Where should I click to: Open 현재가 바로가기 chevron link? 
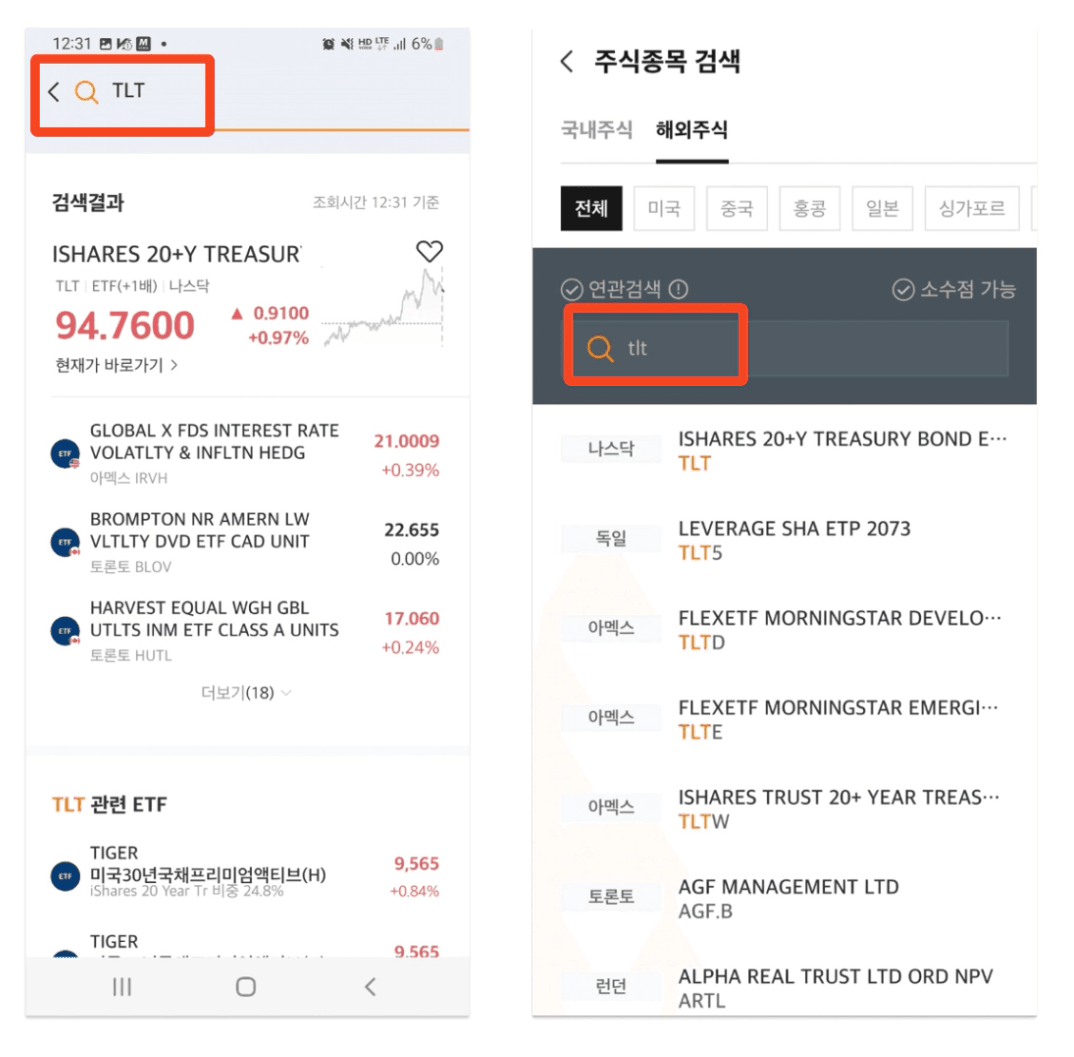tap(116, 365)
